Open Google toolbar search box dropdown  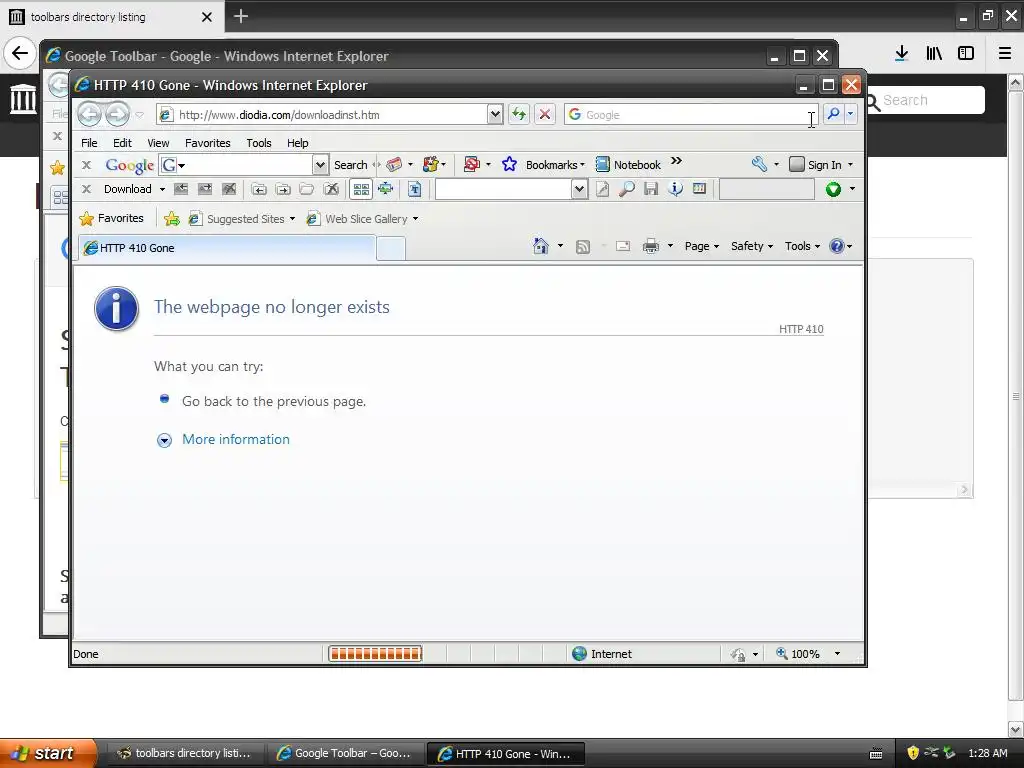[320, 165]
